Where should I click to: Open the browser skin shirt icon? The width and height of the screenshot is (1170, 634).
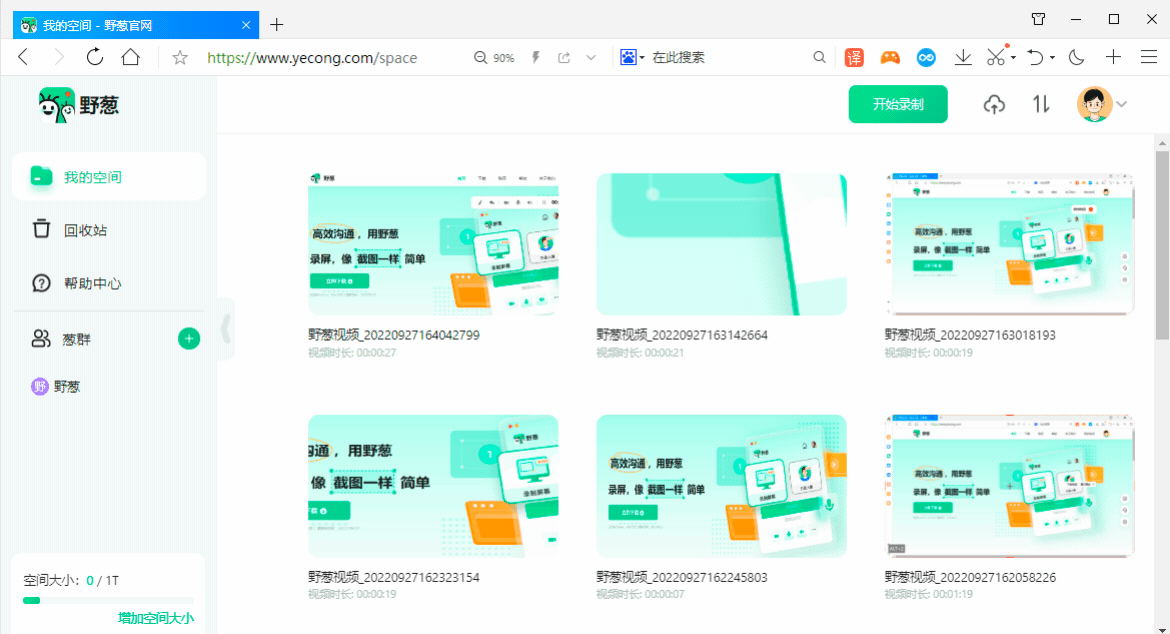[x=1038, y=19]
